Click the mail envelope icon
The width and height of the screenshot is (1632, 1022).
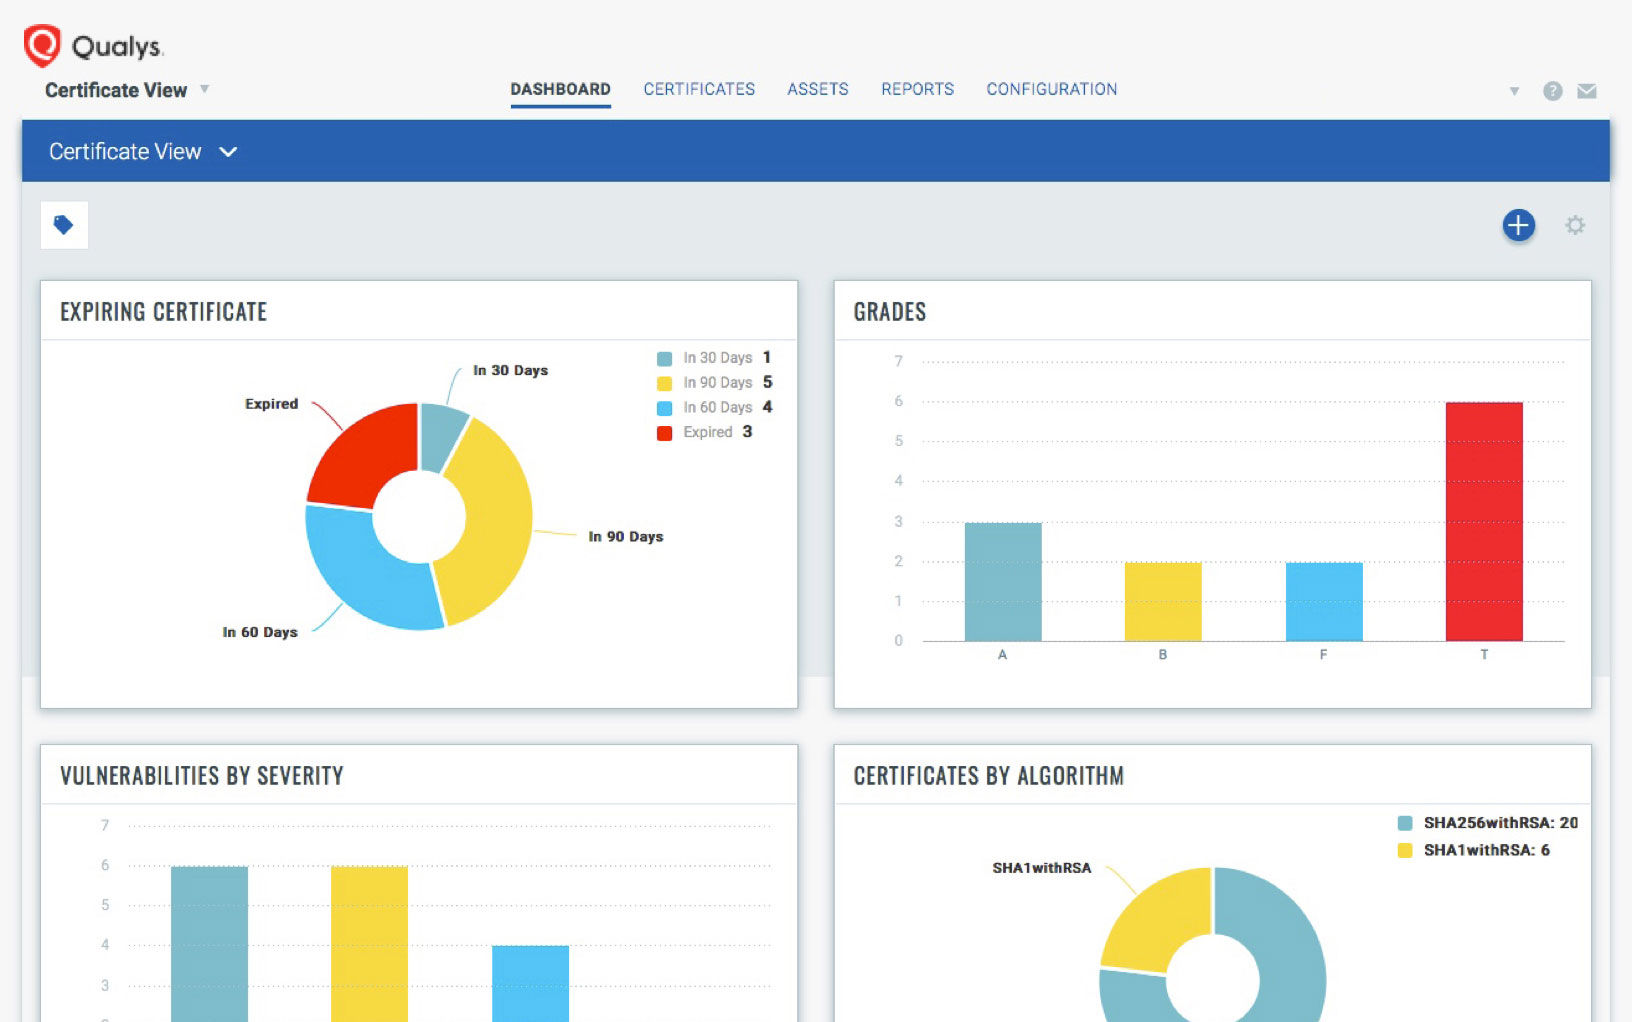coord(1586,90)
